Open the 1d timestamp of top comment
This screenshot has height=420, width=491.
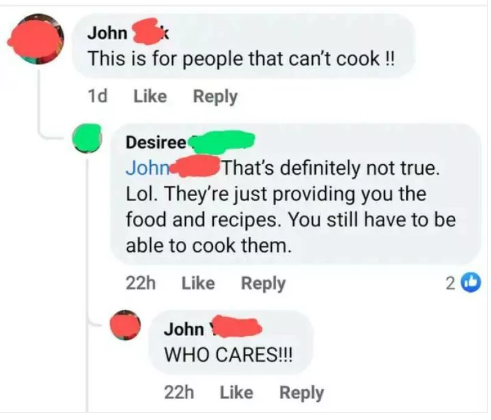click(x=97, y=96)
